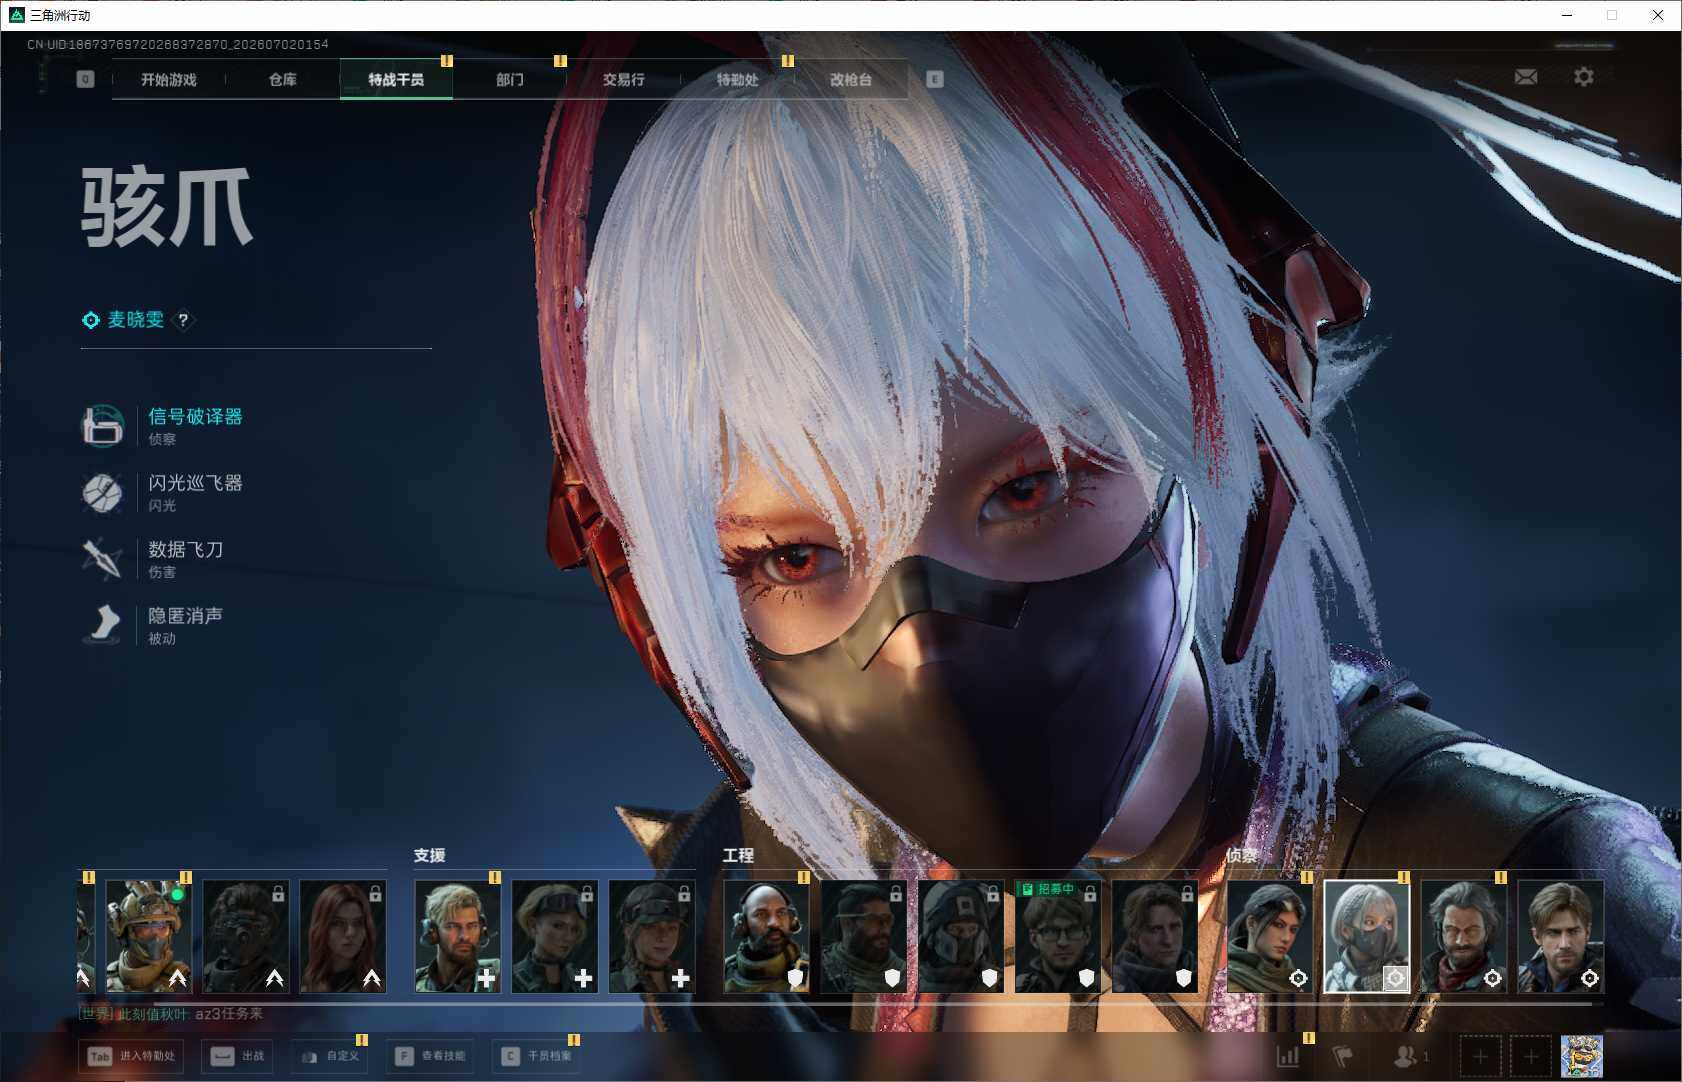Select the locked brown-haired engineer operator
Viewport: 1682px width, 1082px height.
coord(1155,936)
